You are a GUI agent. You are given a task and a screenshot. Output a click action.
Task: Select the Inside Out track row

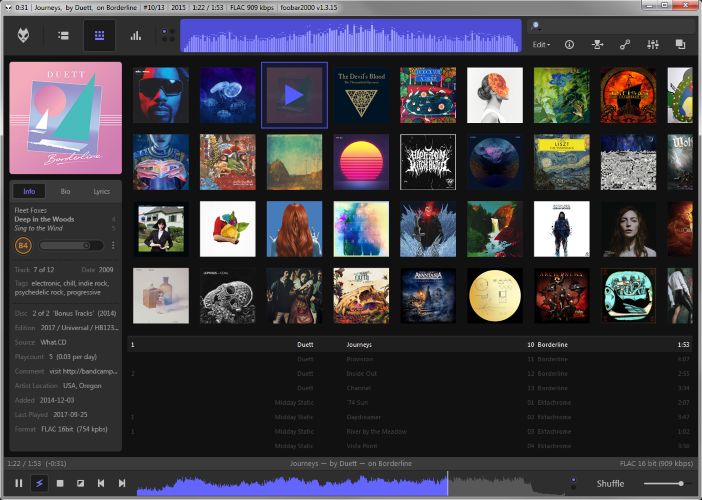point(359,373)
